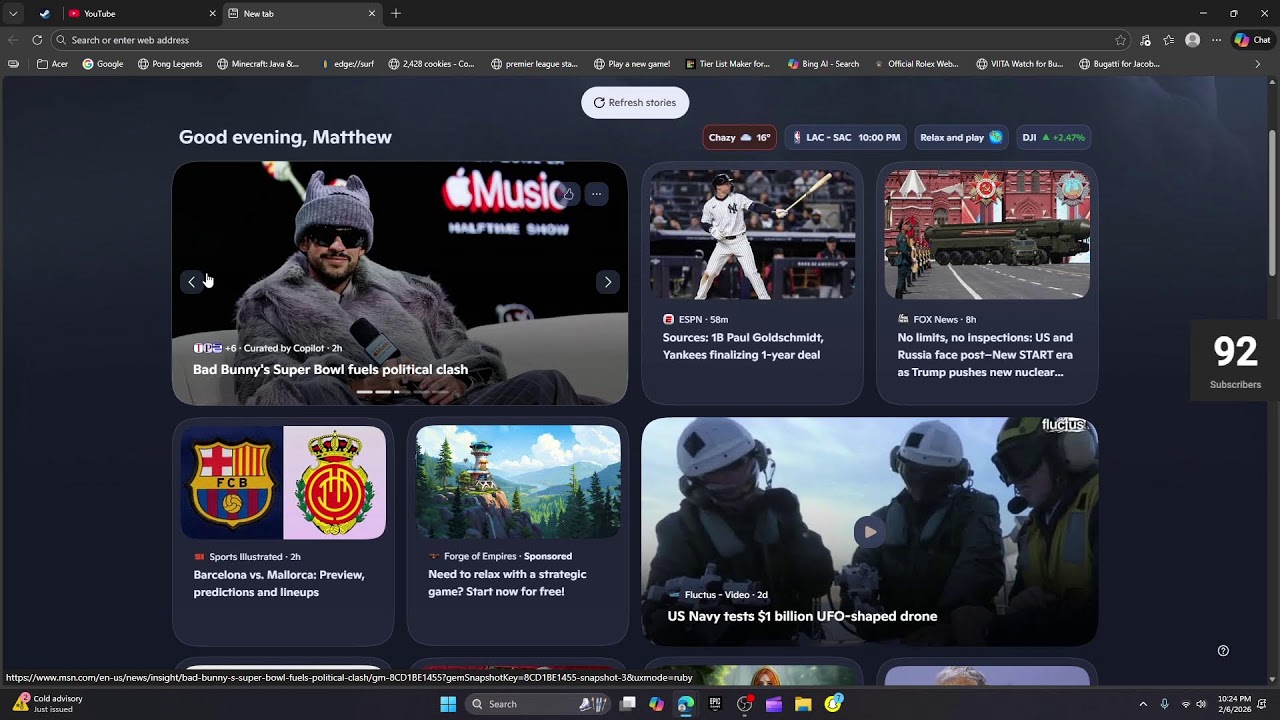Like the Bad Bunny story with thumbs up

(x=568, y=194)
